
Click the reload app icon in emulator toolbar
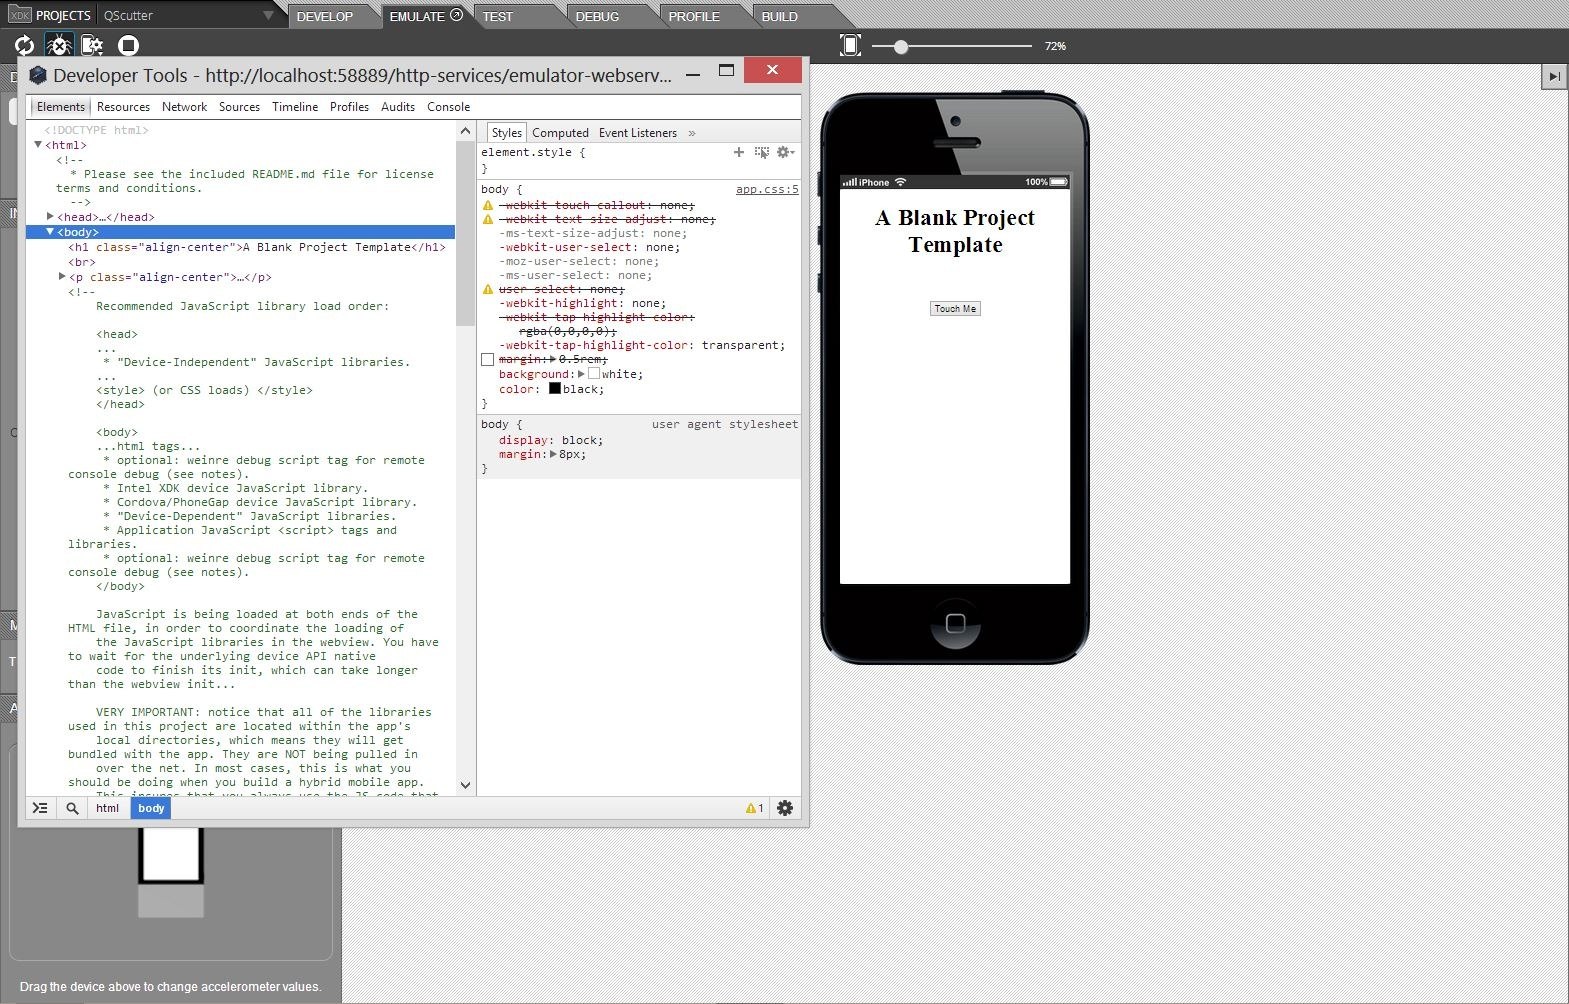pyautogui.click(x=24, y=45)
